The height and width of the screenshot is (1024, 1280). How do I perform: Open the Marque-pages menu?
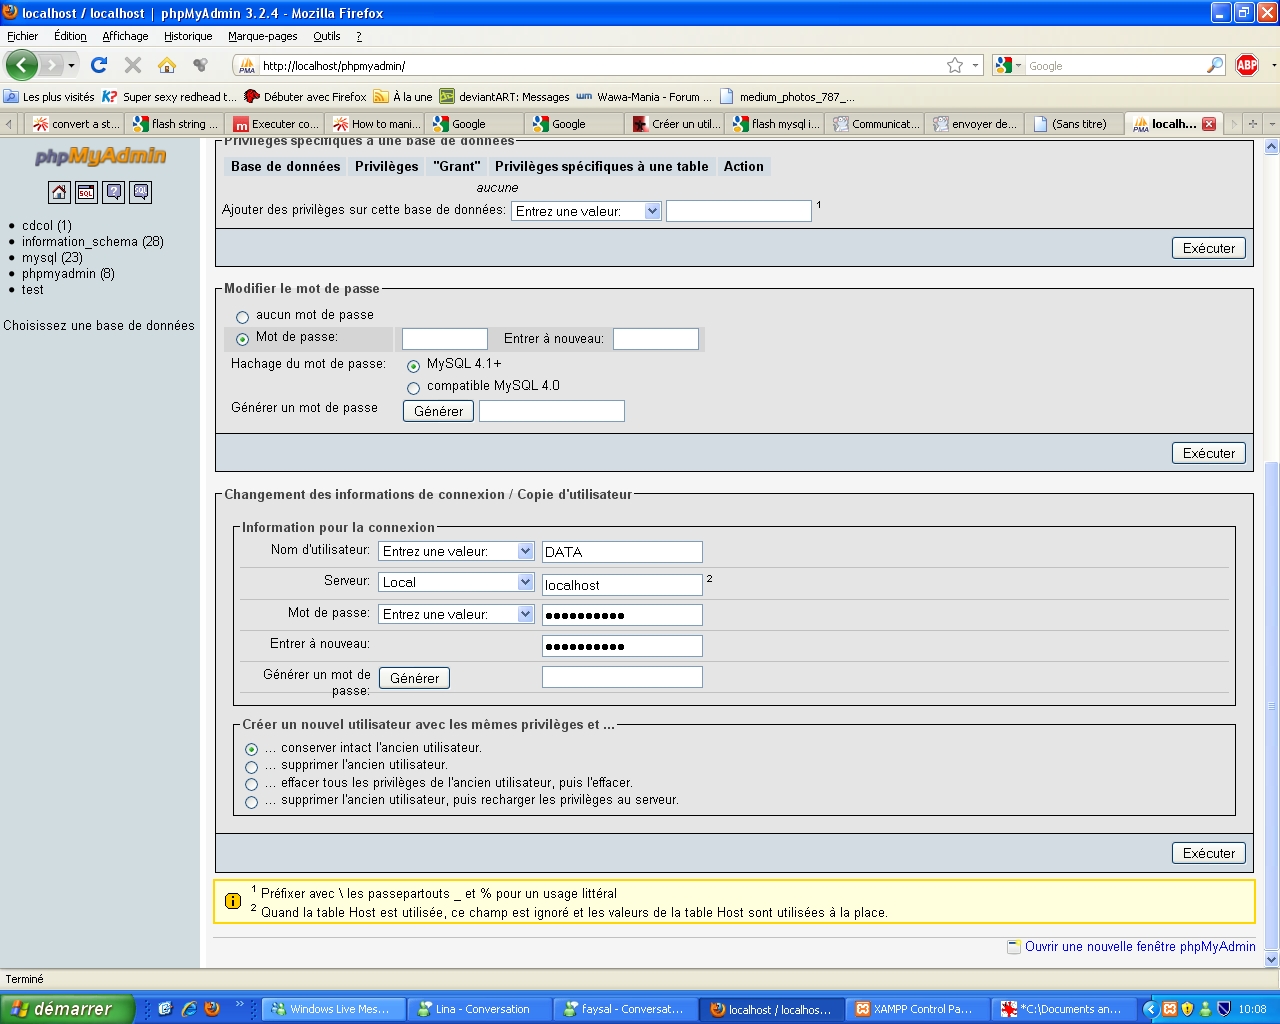pyautogui.click(x=262, y=36)
